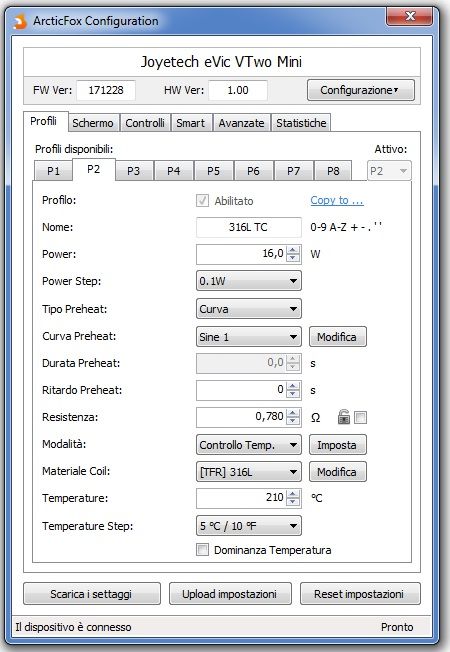Click the HW Ver field 1.00
450x652 pixels.
(238, 90)
